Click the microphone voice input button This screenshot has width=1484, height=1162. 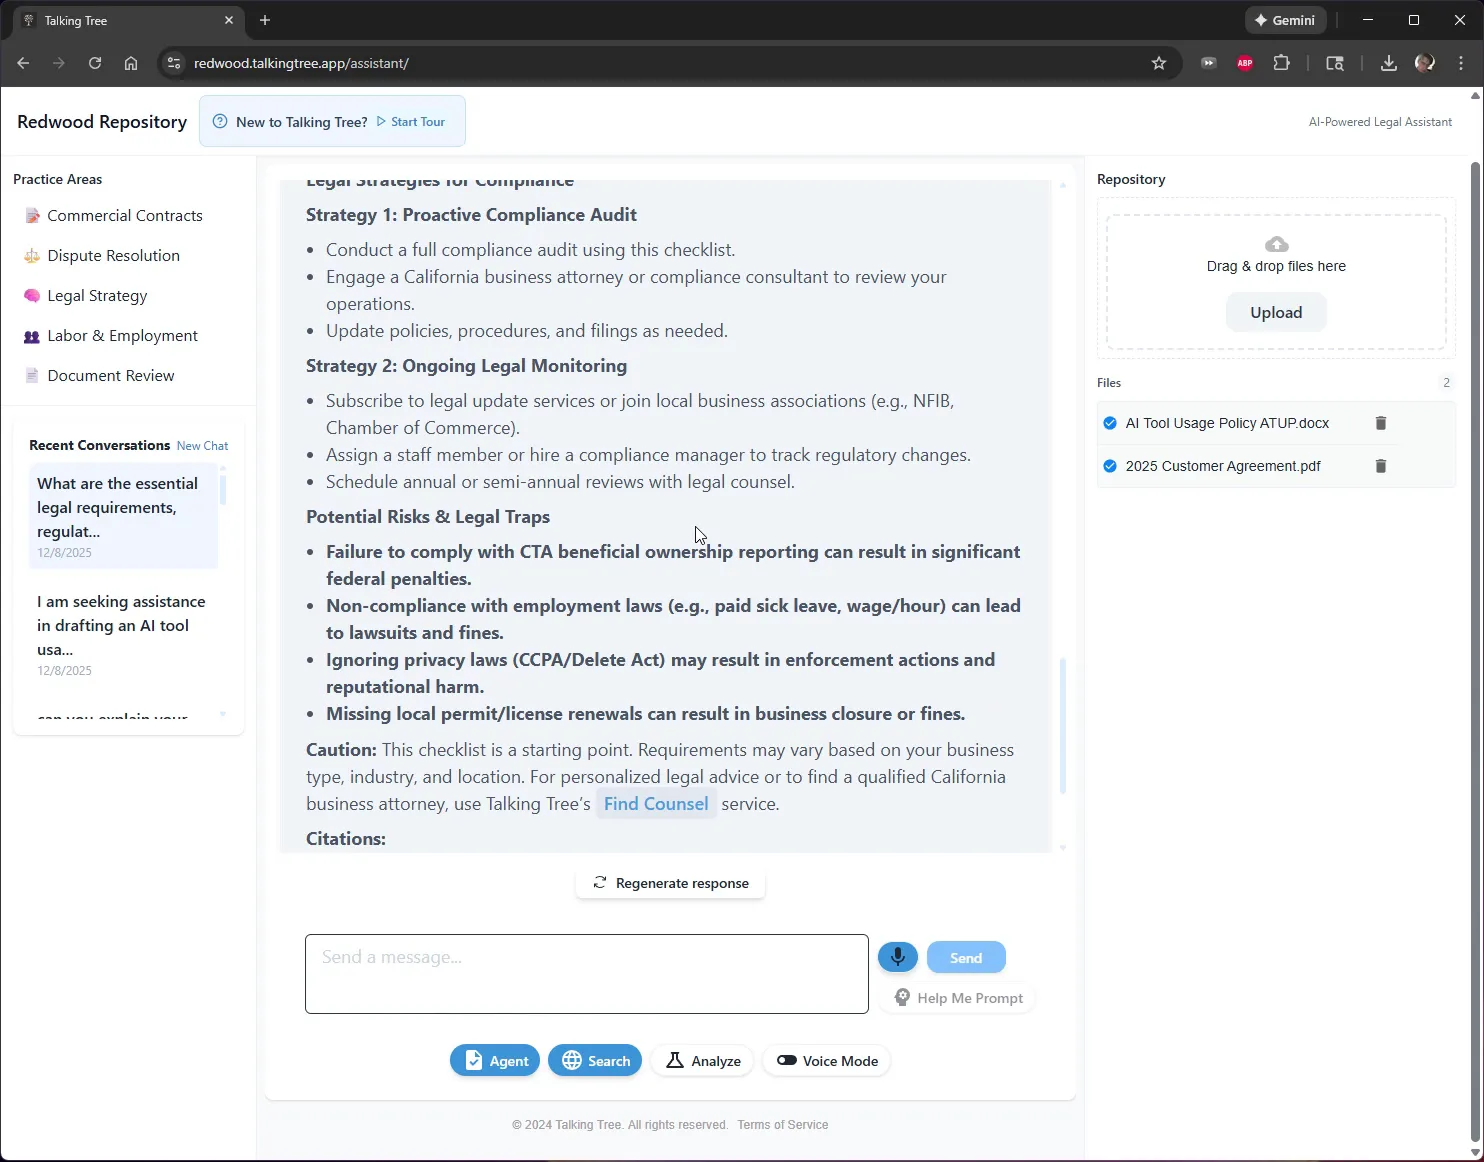point(897,957)
